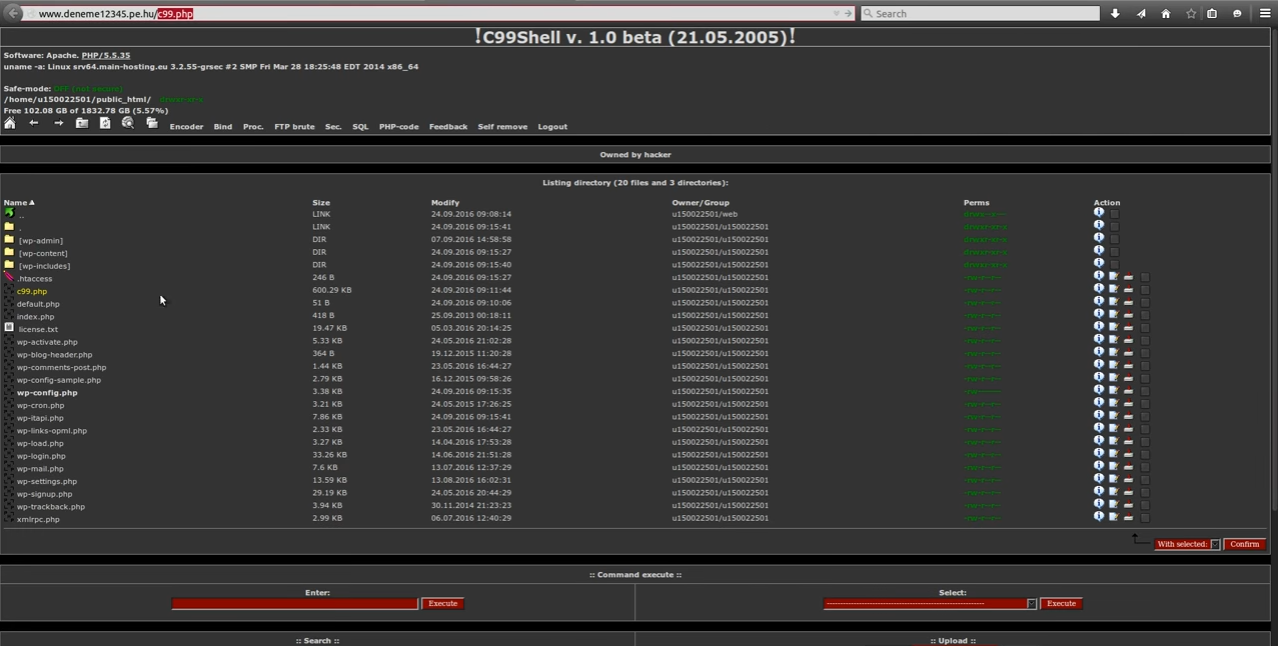Click edit icon for wp-config.php row
Screen dimensions: 1278x646
1113,390
